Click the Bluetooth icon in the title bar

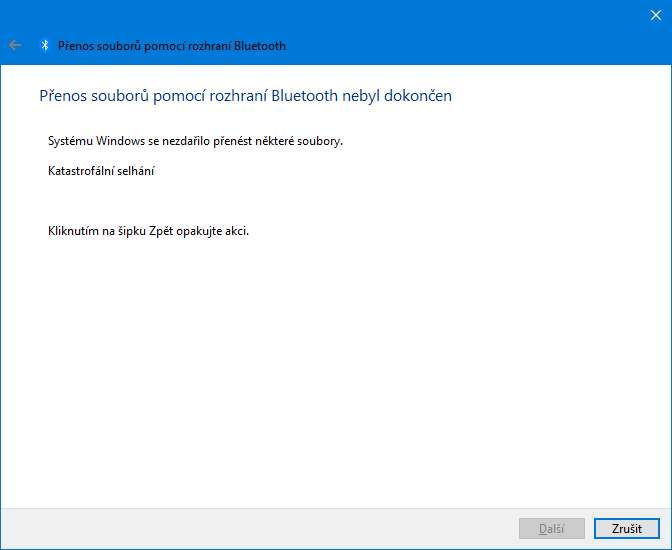(x=45, y=45)
